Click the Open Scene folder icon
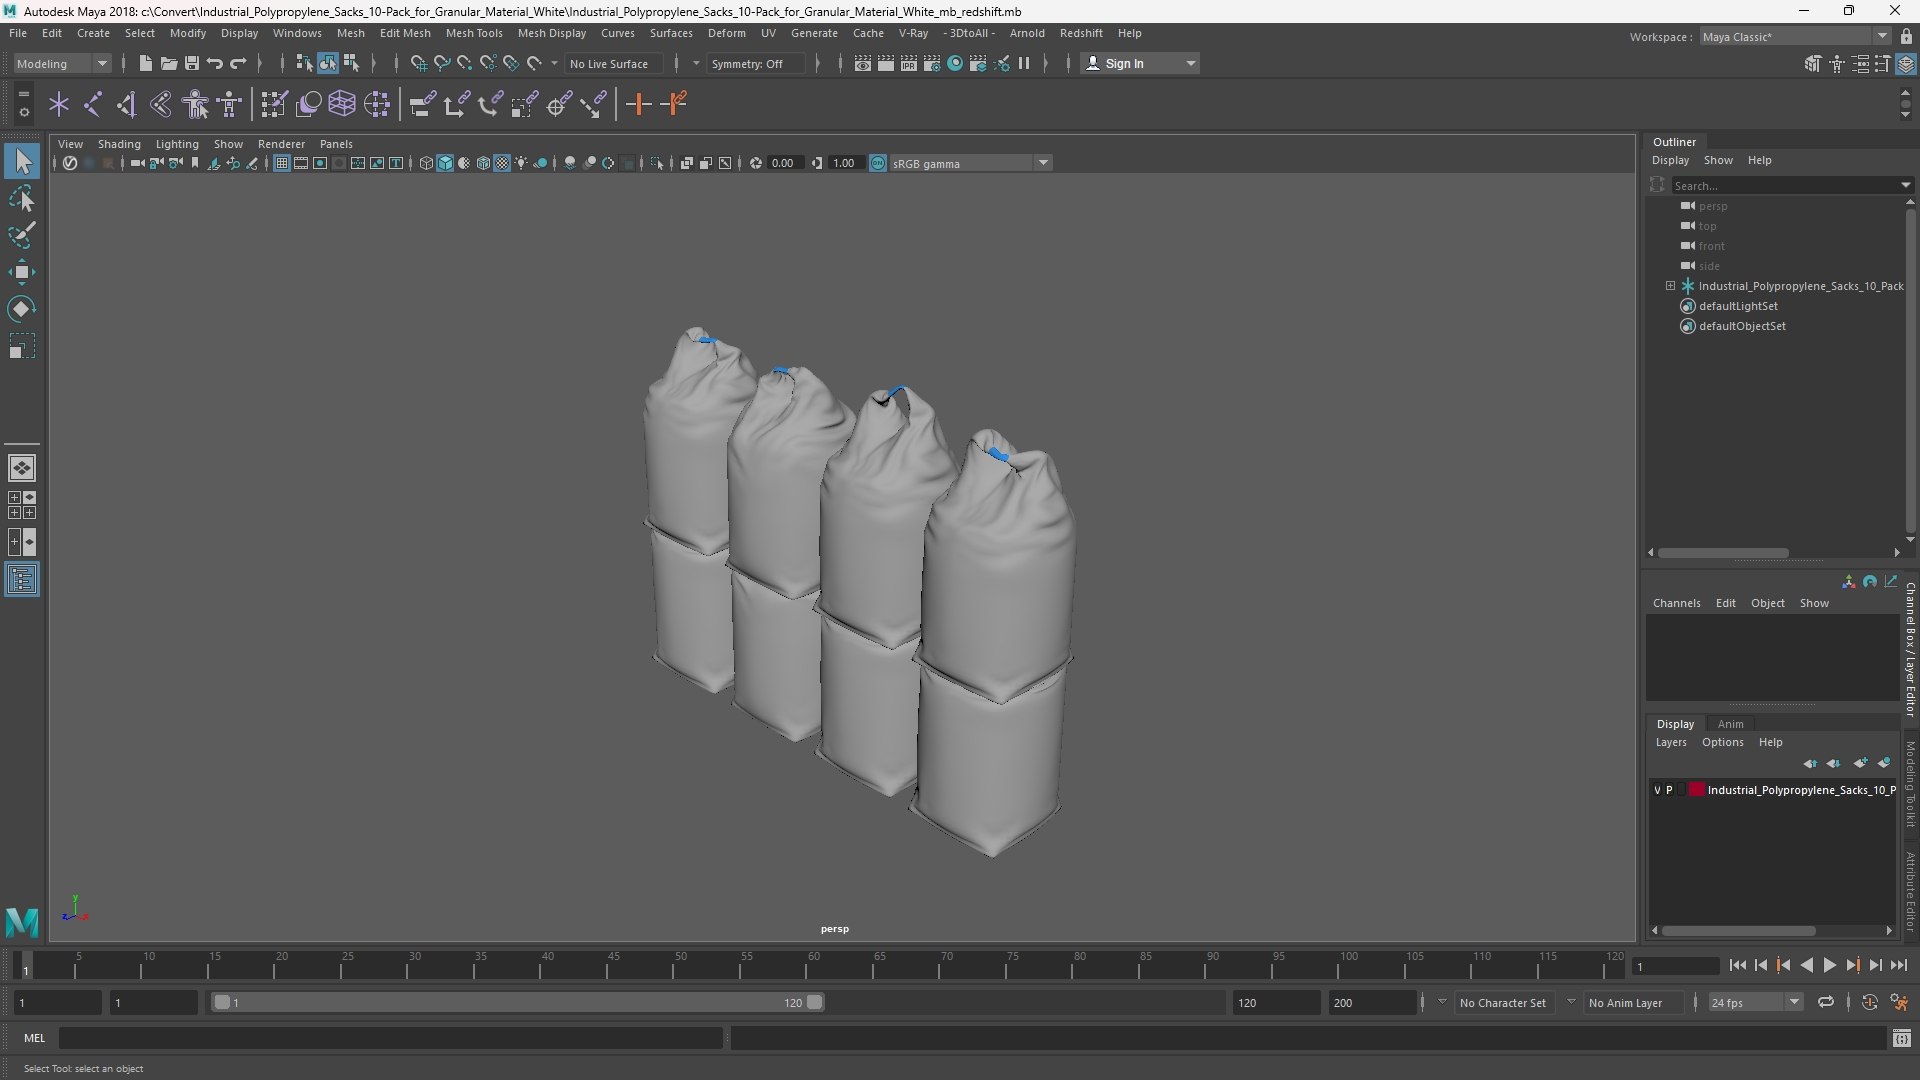1920x1080 pixels. pos(168,63)
